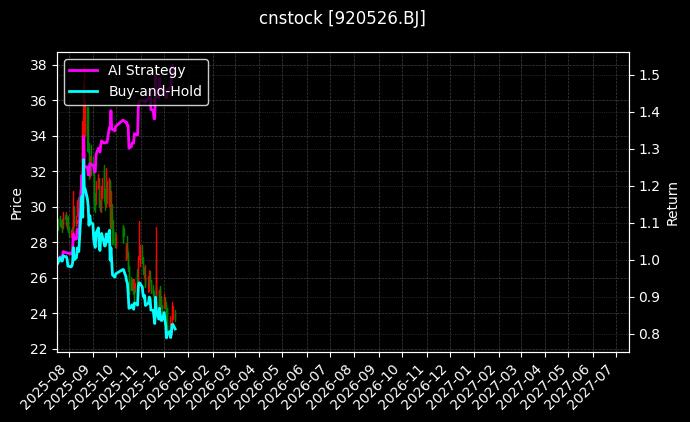The width and height of the screenshot is (690, 422).
Task: Click the cyan line swatch in legend
Action: 82,91
